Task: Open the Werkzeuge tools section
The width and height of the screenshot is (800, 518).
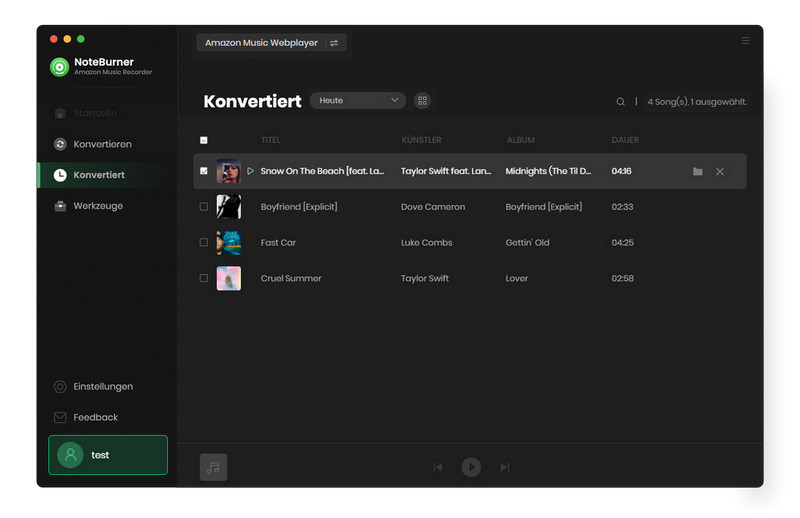Action: [88, 206]
